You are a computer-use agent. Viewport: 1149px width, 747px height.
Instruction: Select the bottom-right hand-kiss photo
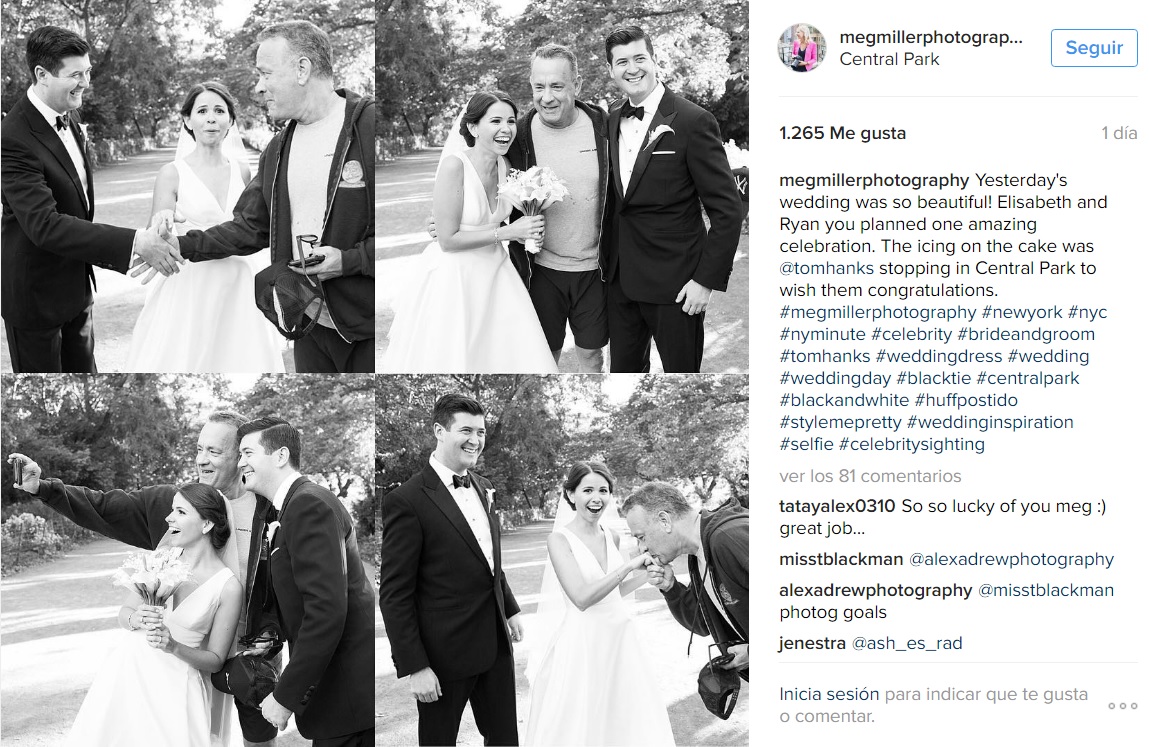click(562, 561)
